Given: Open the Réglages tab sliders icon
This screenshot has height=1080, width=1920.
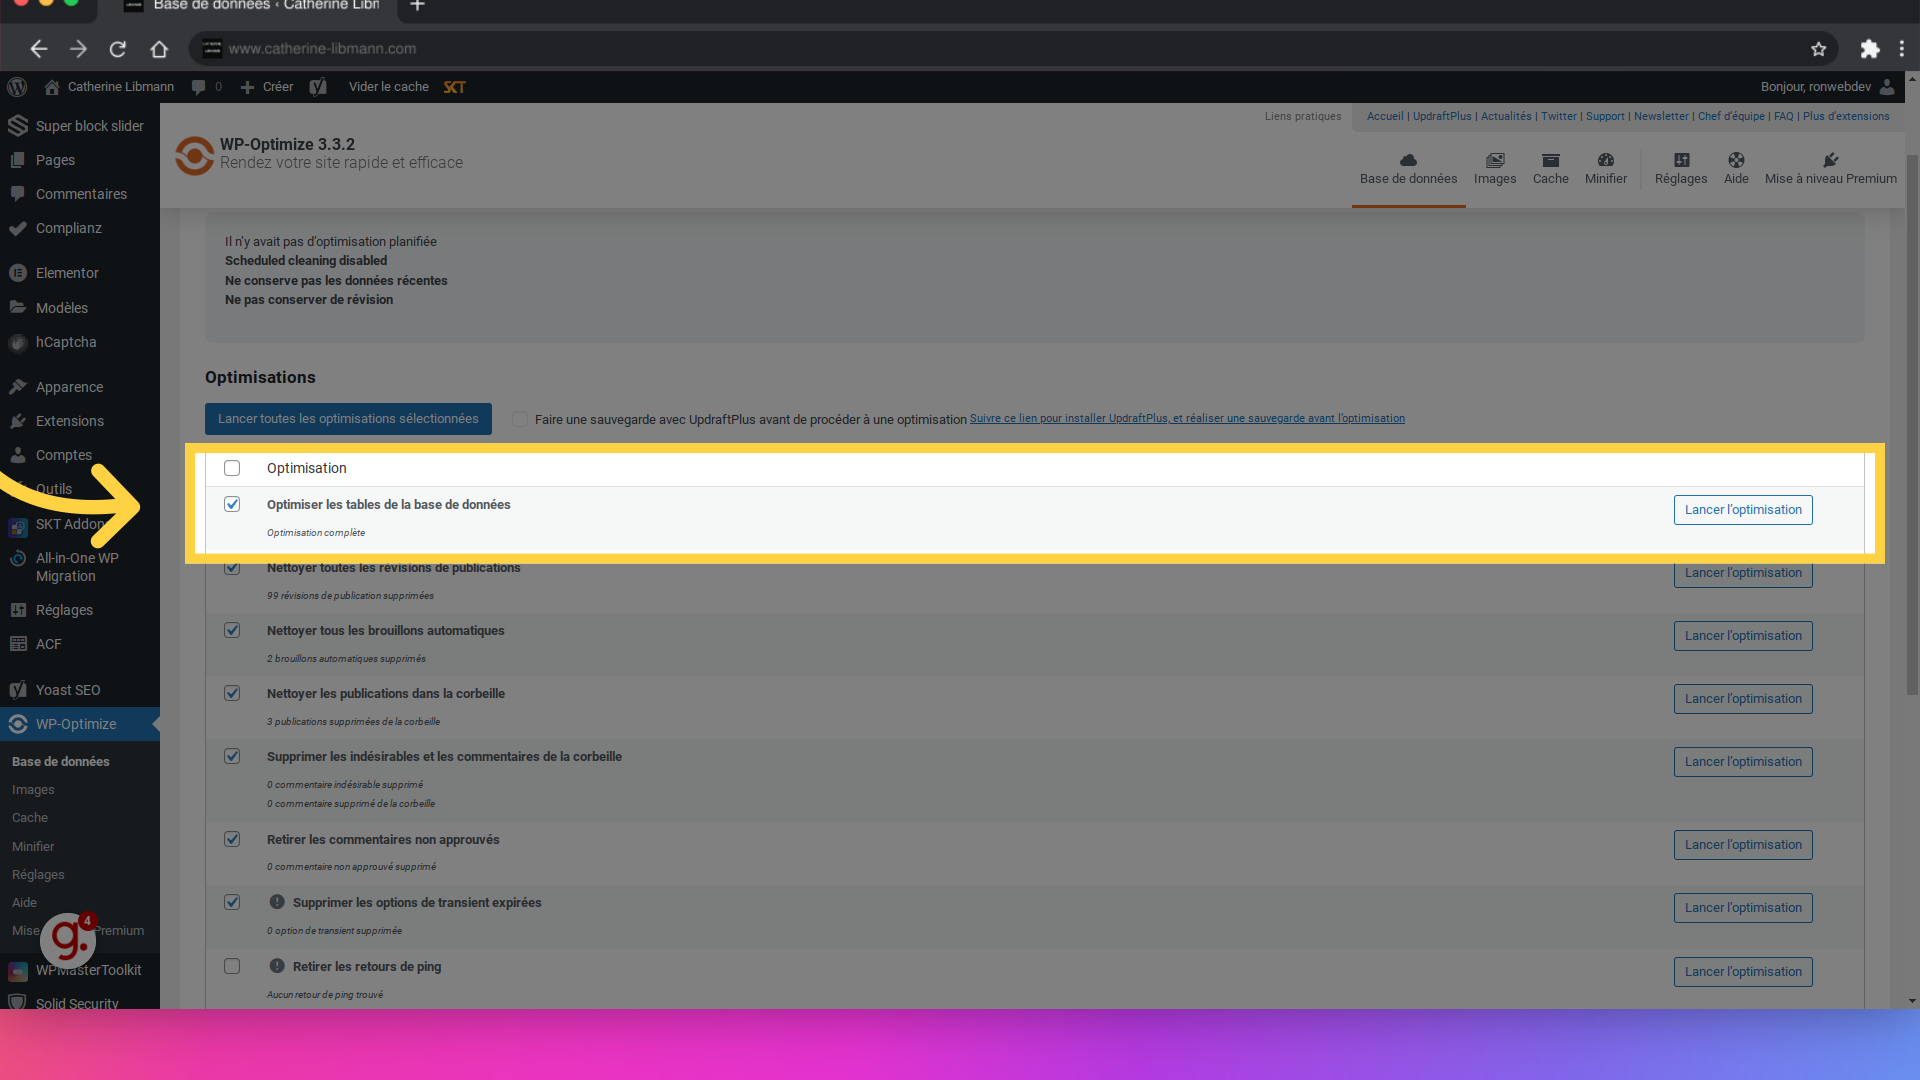Looking at the screenshot, I should pyautogui.click(x=1681, y=160).
